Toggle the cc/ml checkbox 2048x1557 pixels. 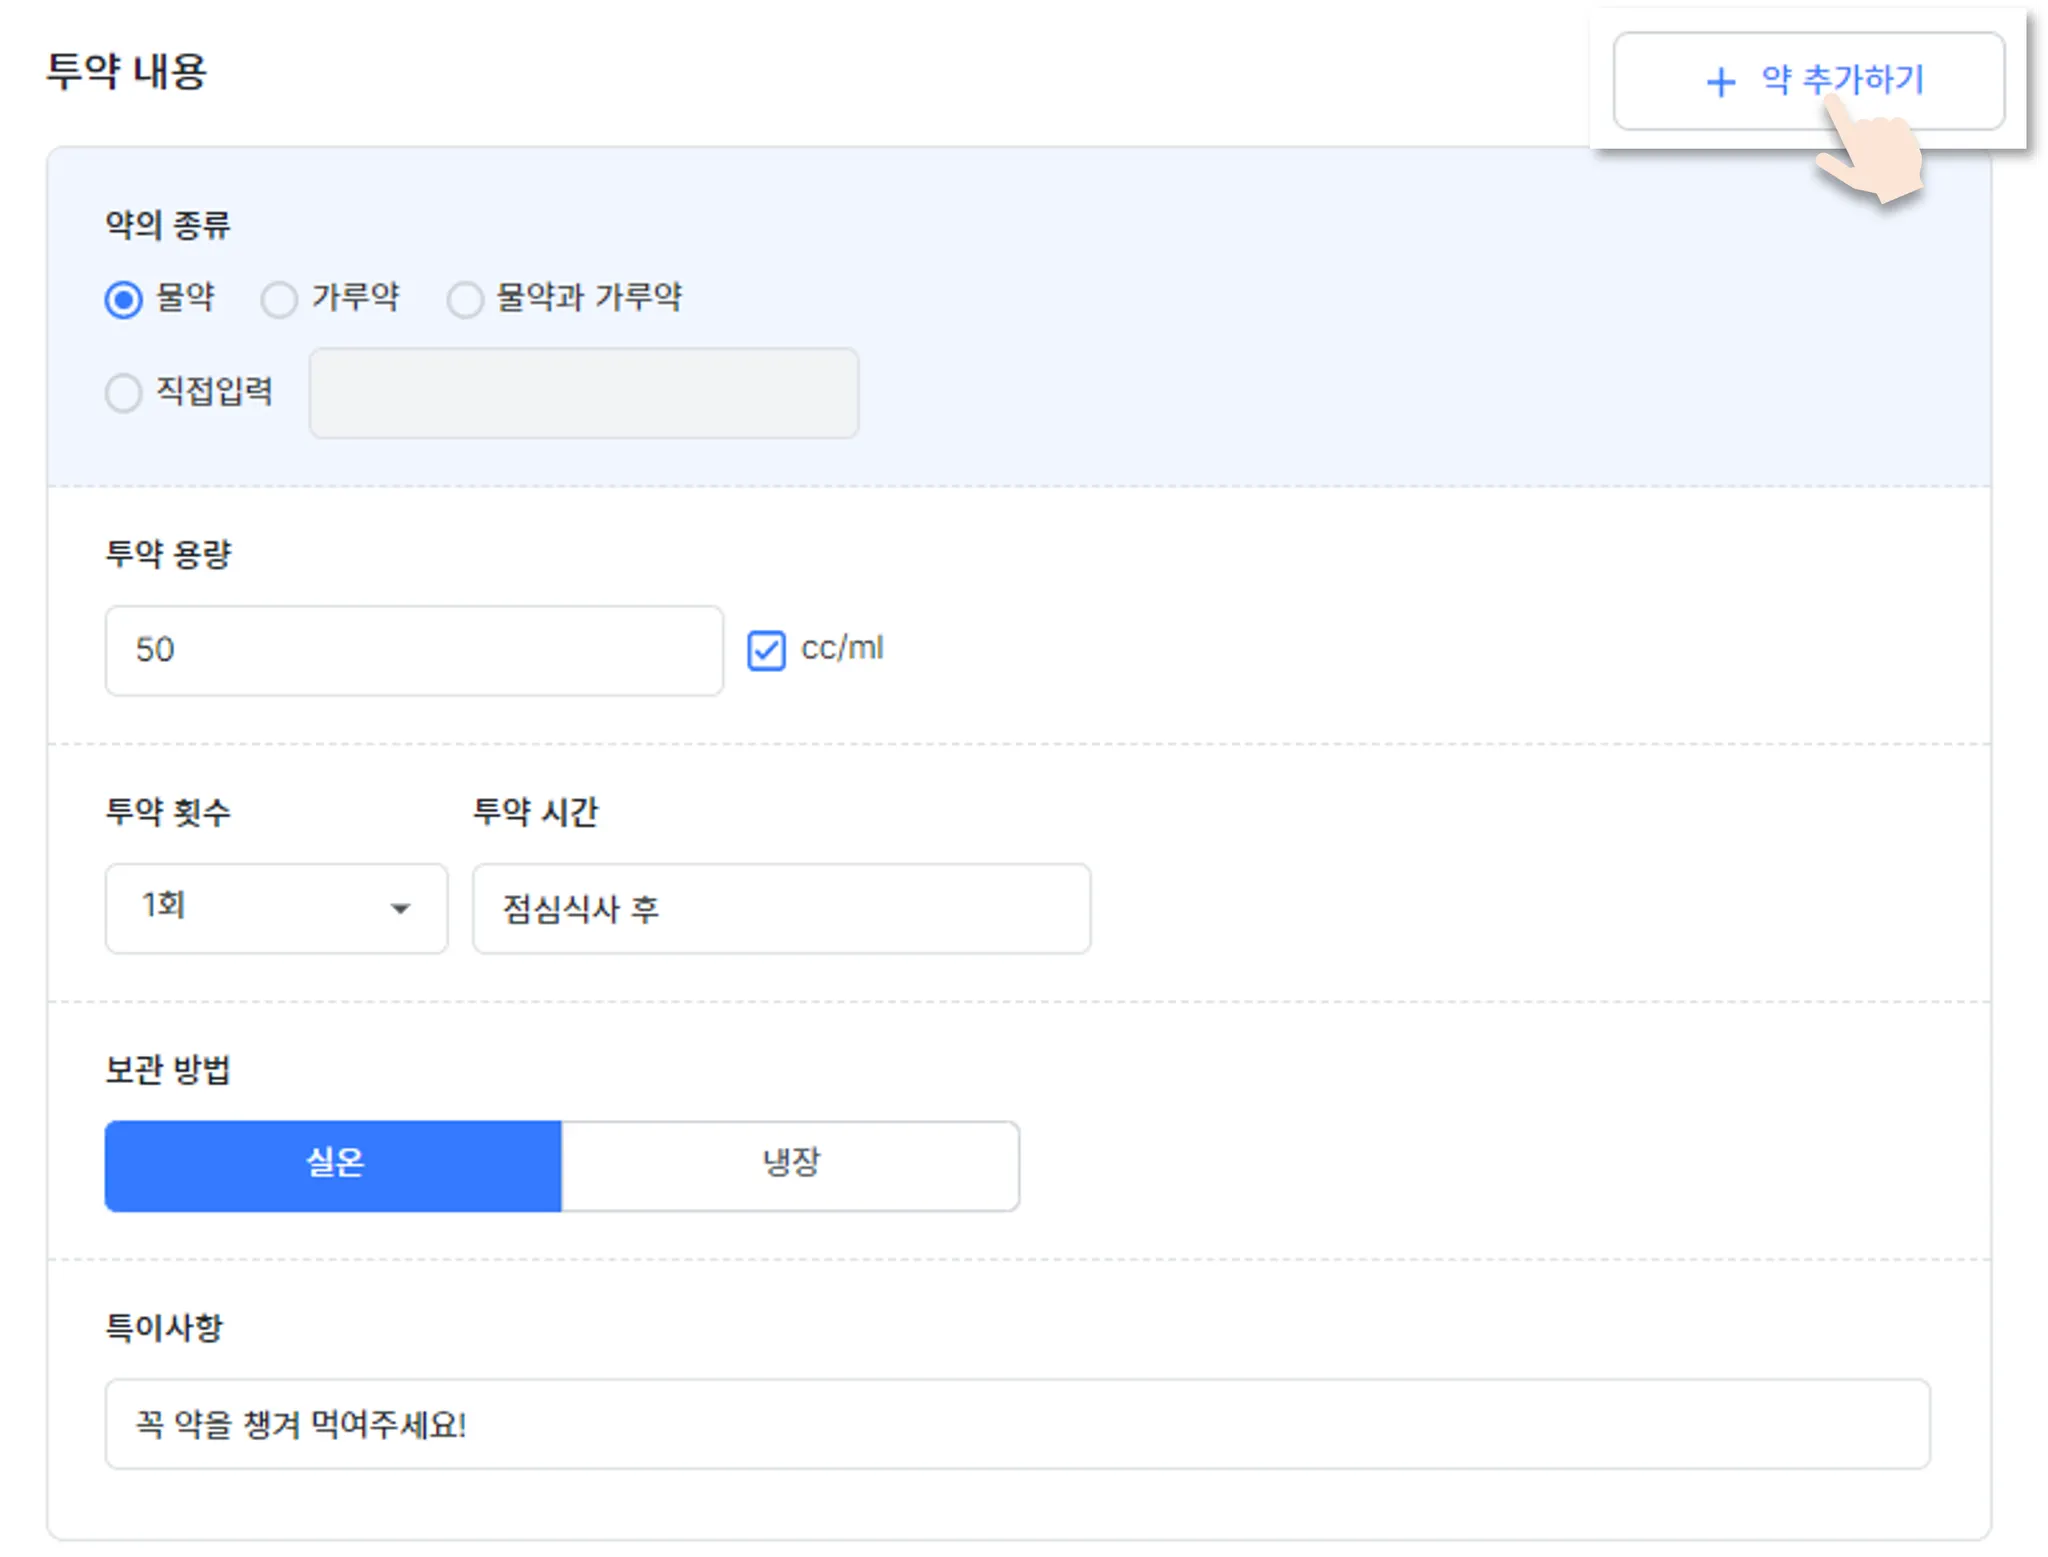766,650
